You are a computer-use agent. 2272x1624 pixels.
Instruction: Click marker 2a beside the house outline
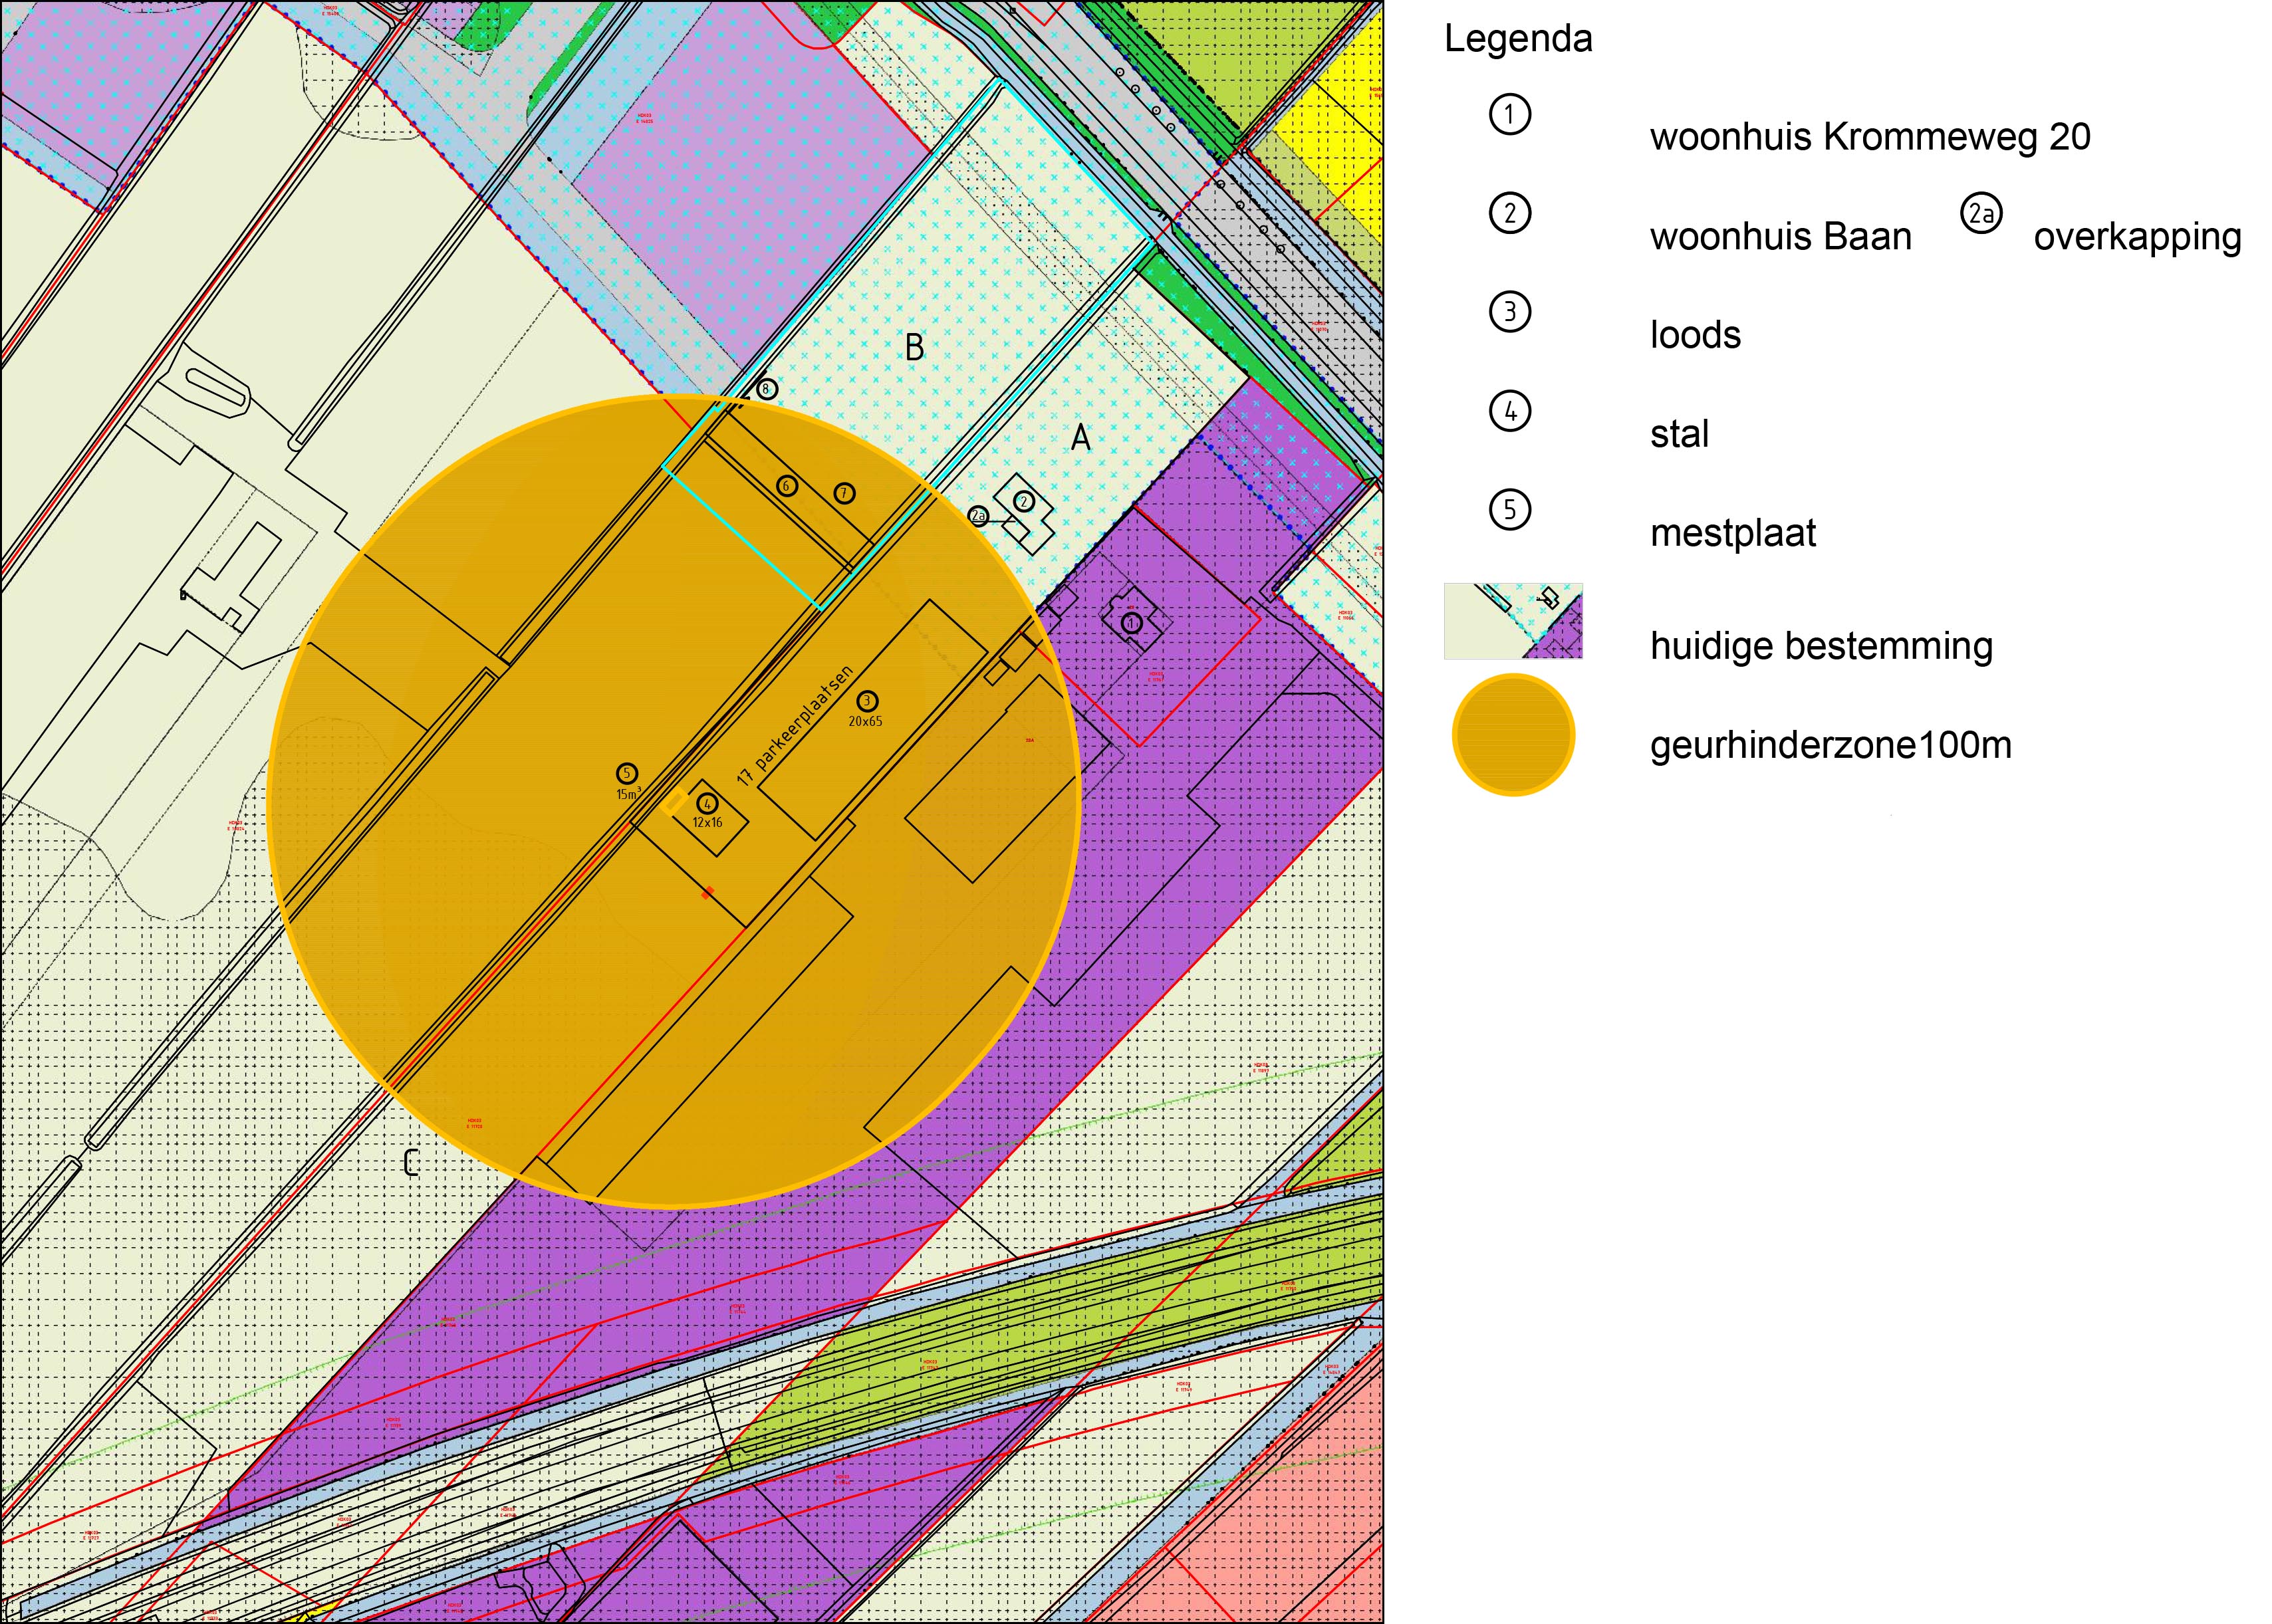click(978, 516)
